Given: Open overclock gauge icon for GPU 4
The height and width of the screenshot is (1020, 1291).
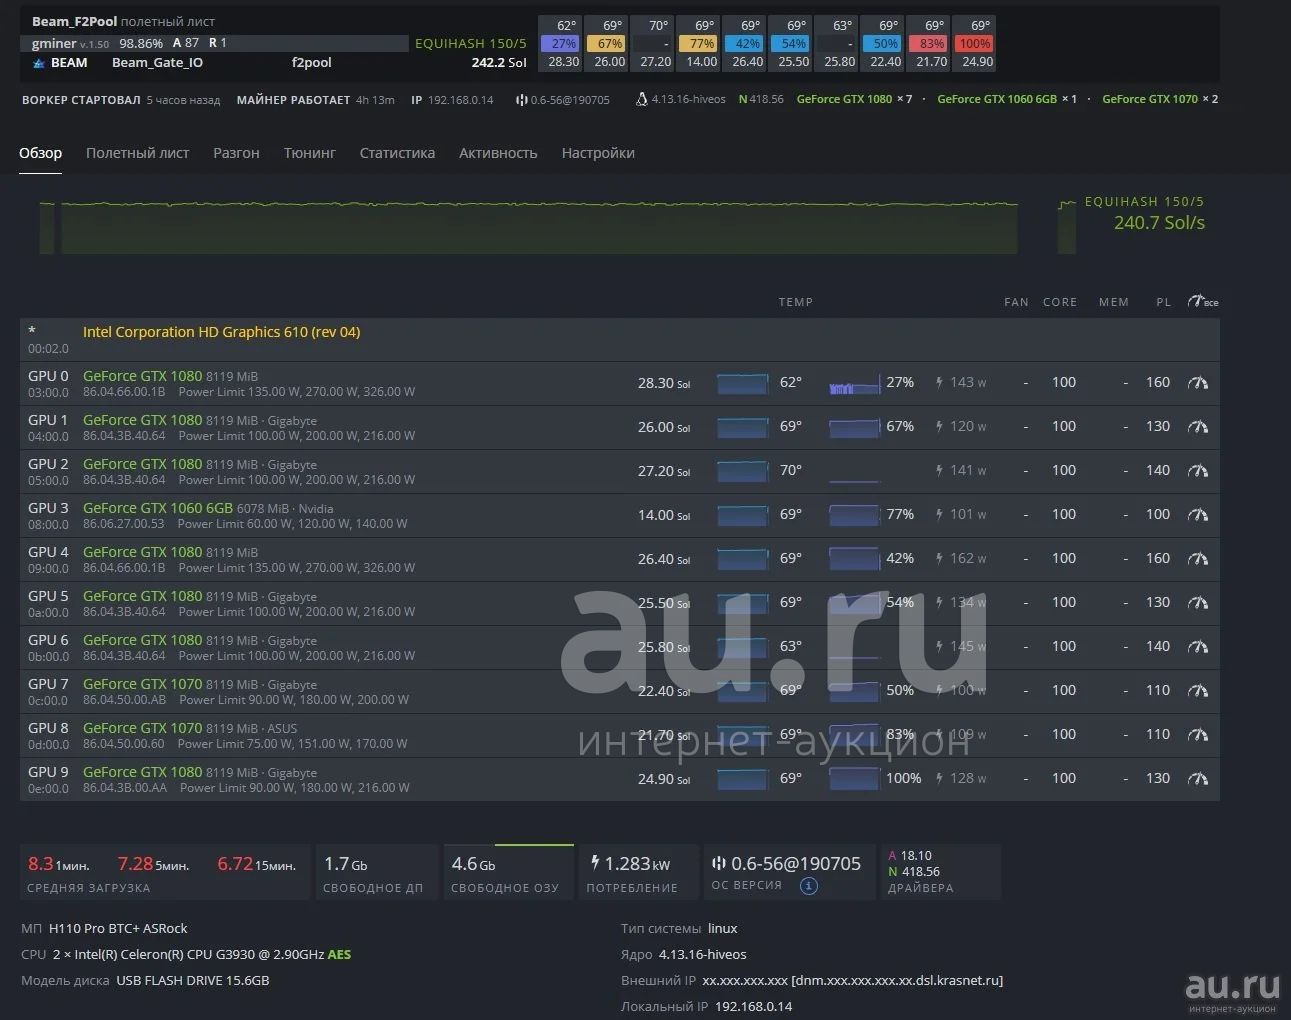Looking at the screenshot, I should [x=1197, y=559].
